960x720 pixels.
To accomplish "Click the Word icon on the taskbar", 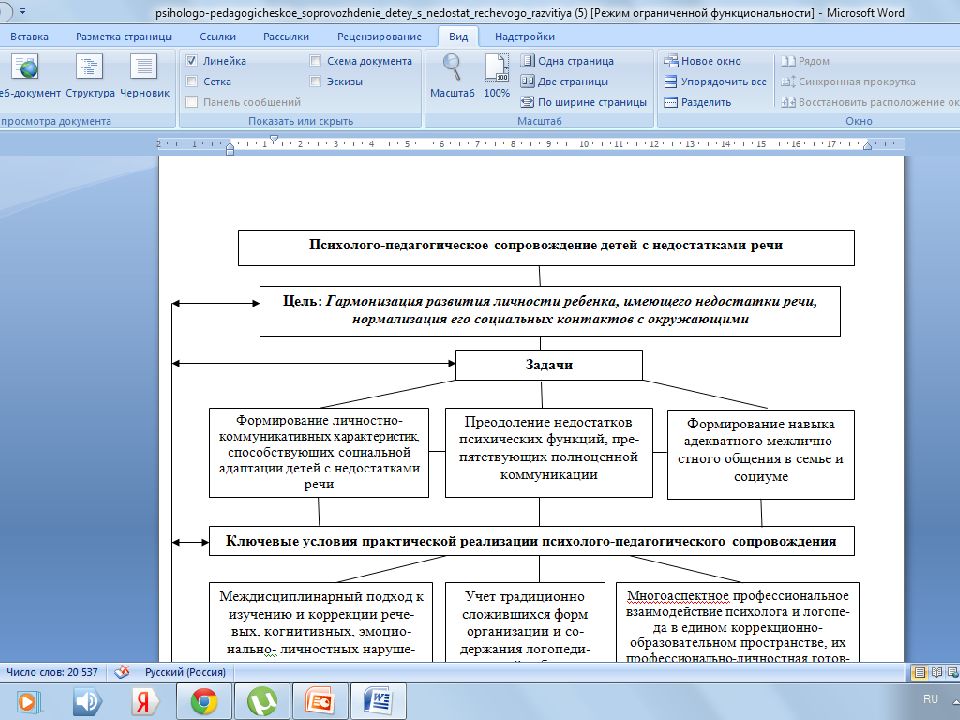I will click(378, 701).
